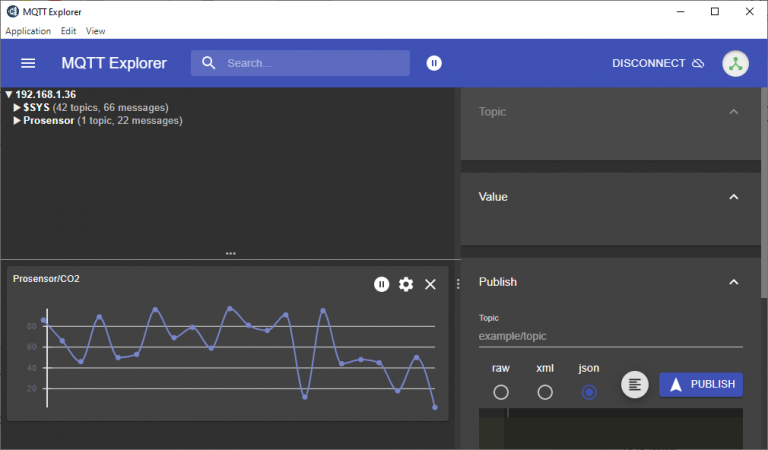Collapse the Publish panel
Viewport: 768px width, 450px height.
(734, 282)
